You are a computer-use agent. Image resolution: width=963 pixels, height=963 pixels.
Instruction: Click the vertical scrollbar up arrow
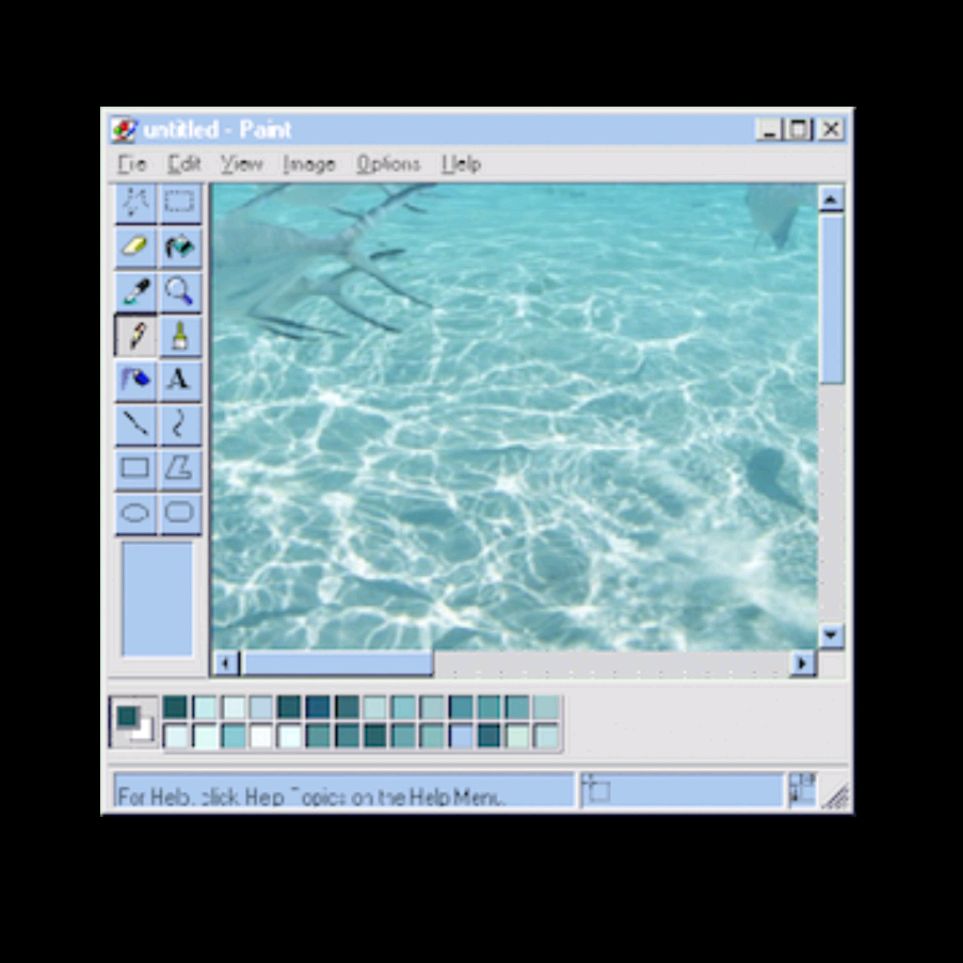pos(831,199)
